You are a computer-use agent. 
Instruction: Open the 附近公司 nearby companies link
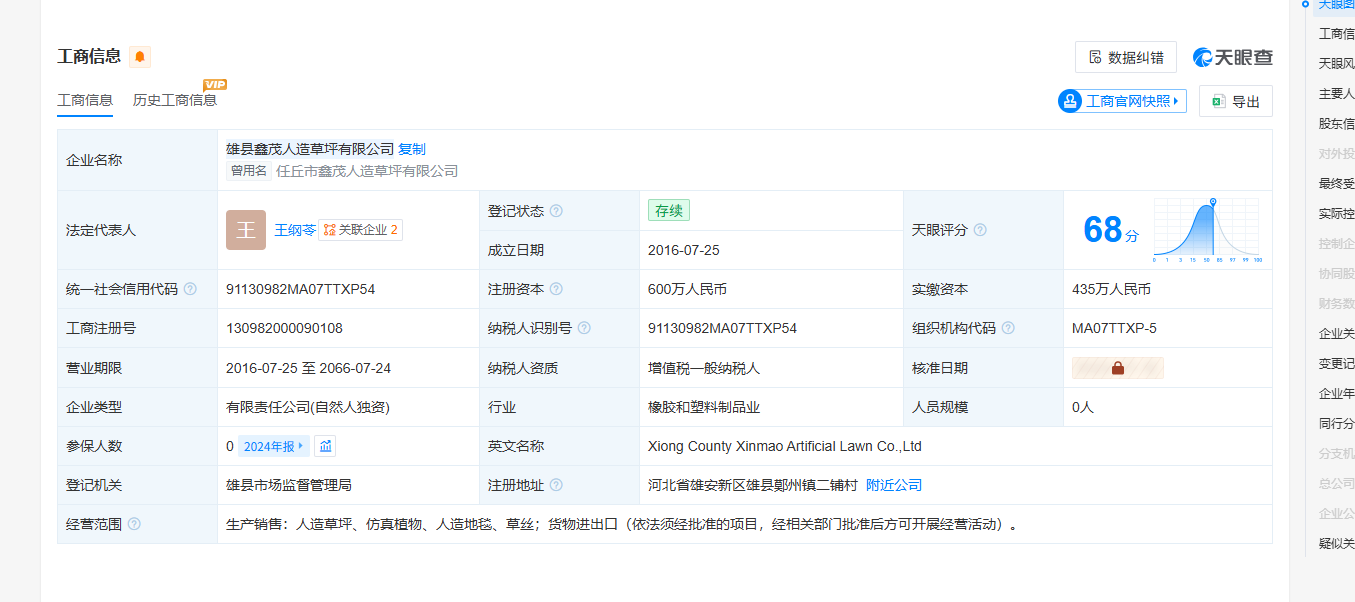[894, 485]
